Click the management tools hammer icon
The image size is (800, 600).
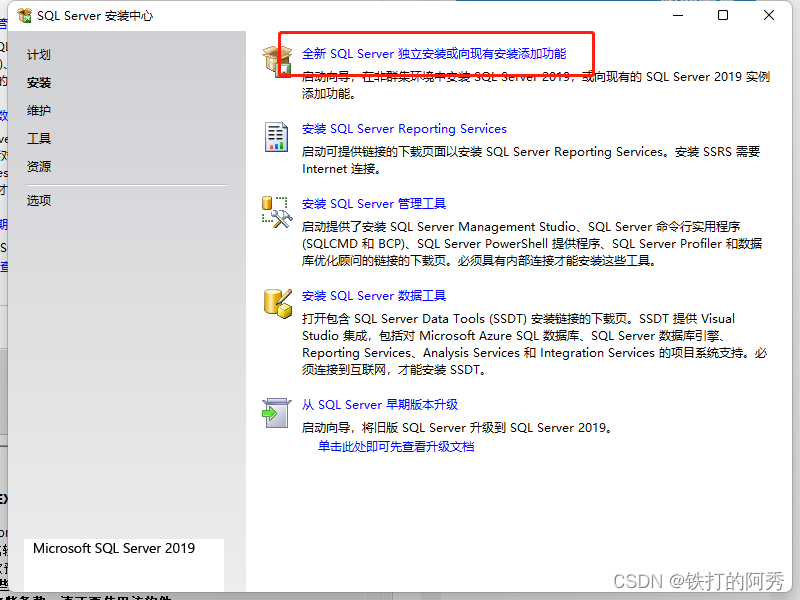(277, 212)
